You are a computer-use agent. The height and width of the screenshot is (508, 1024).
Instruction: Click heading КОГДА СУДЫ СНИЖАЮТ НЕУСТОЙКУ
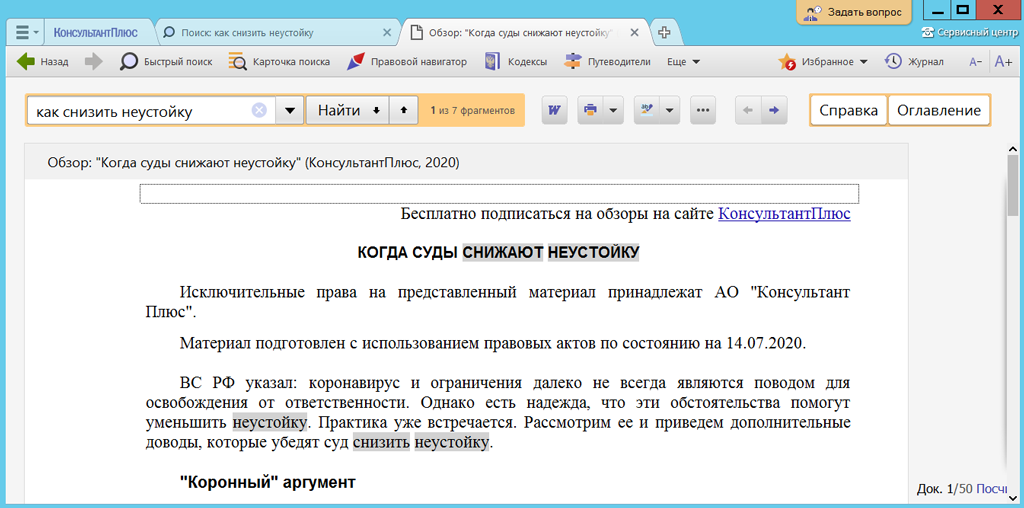coord(498,253)
